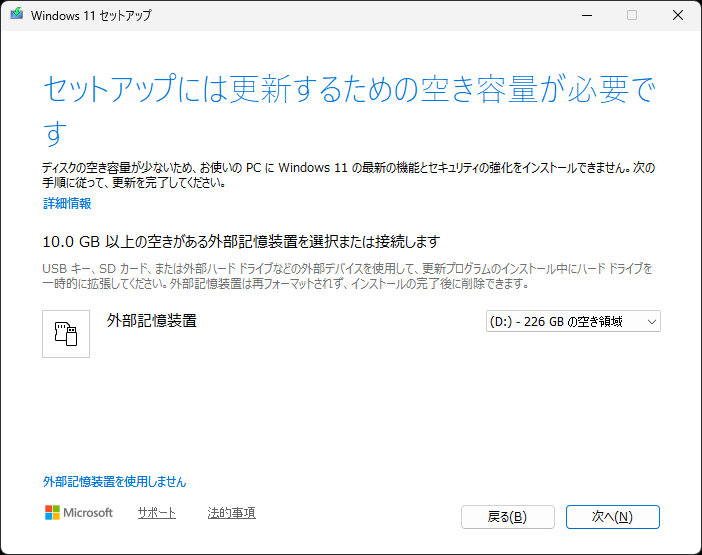This screenshot has height=555, width=702.
Task: Open the external storage drive dropdown
Action: (573, 321)
